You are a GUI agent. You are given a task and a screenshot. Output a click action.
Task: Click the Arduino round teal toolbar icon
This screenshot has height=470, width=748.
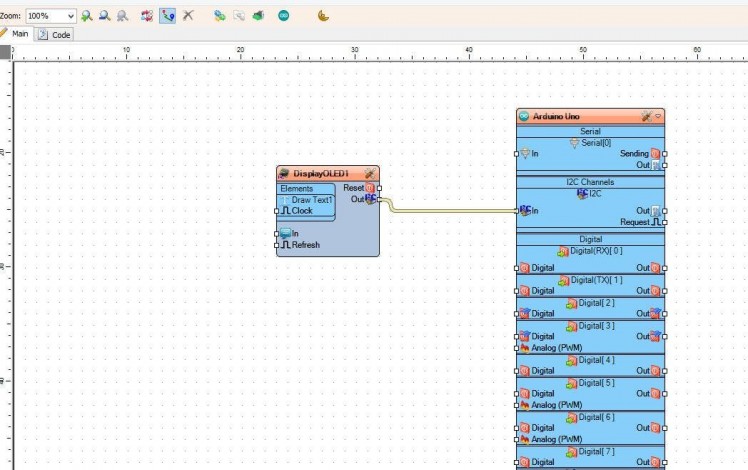coord(284,16)
